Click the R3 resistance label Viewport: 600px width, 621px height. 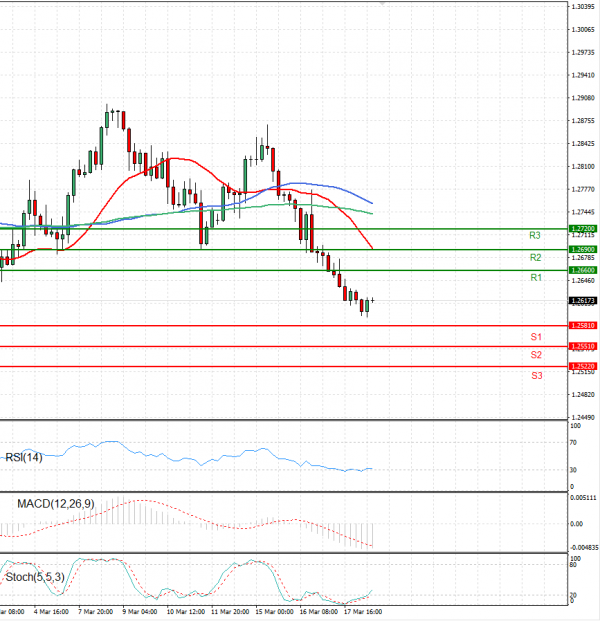(535, 236)
